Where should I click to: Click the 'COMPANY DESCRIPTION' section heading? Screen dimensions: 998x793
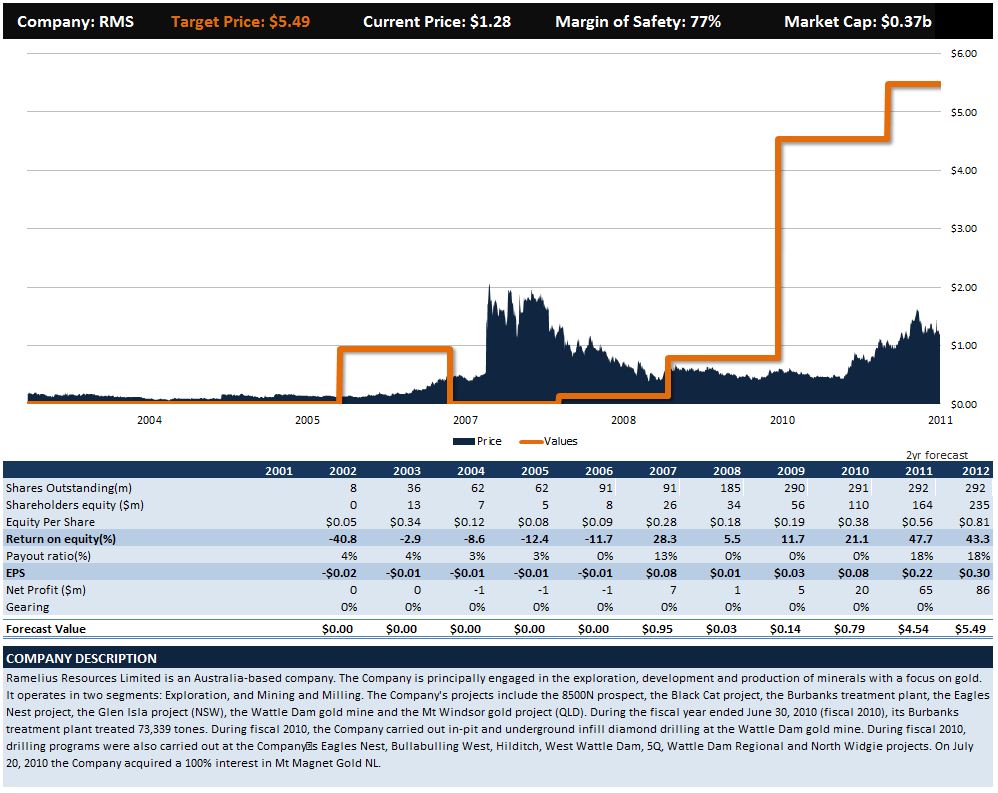pos(81,659)
